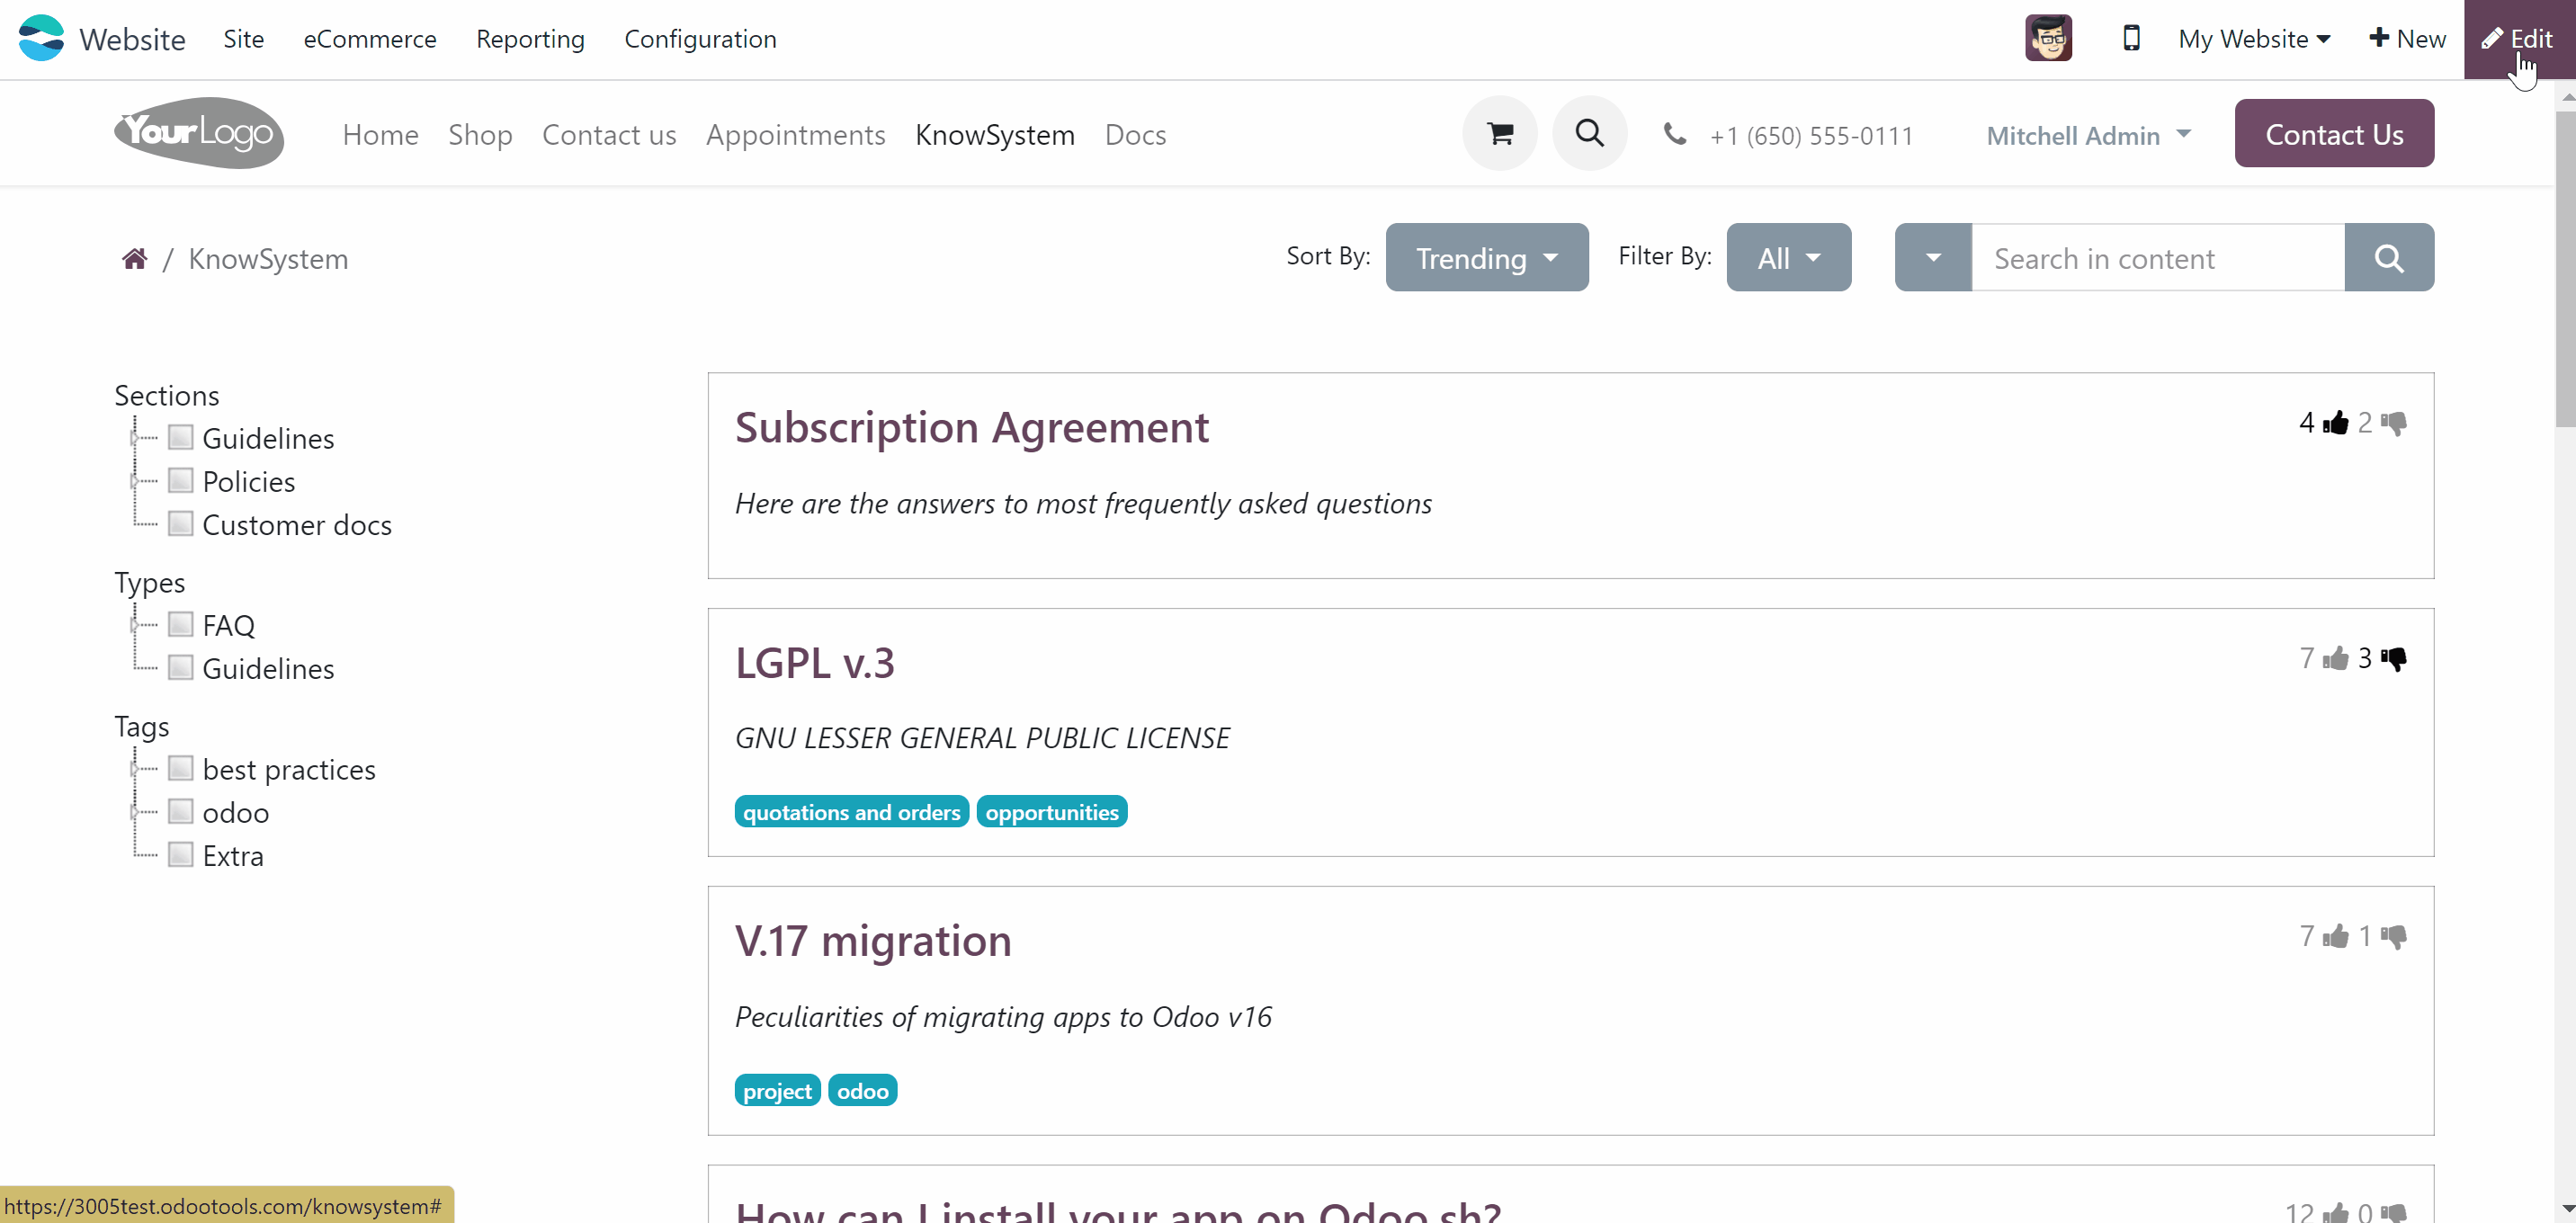Image resolution: width=2576 pixels, height=1223 pixels.
Task: Tick the Policies section checkbox
Action: pyautogui.click(x=180, y=480)
